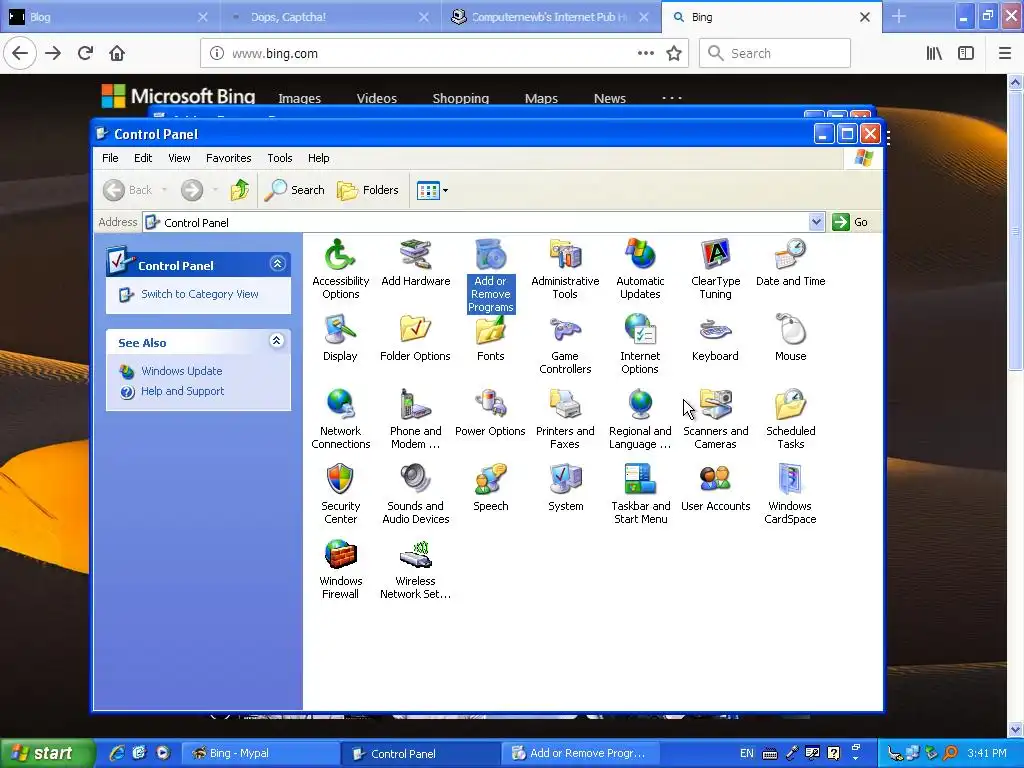This screenshot has width=1024, height=768.
Task: Open the Fonts folder icon
Action: point(490,338)
